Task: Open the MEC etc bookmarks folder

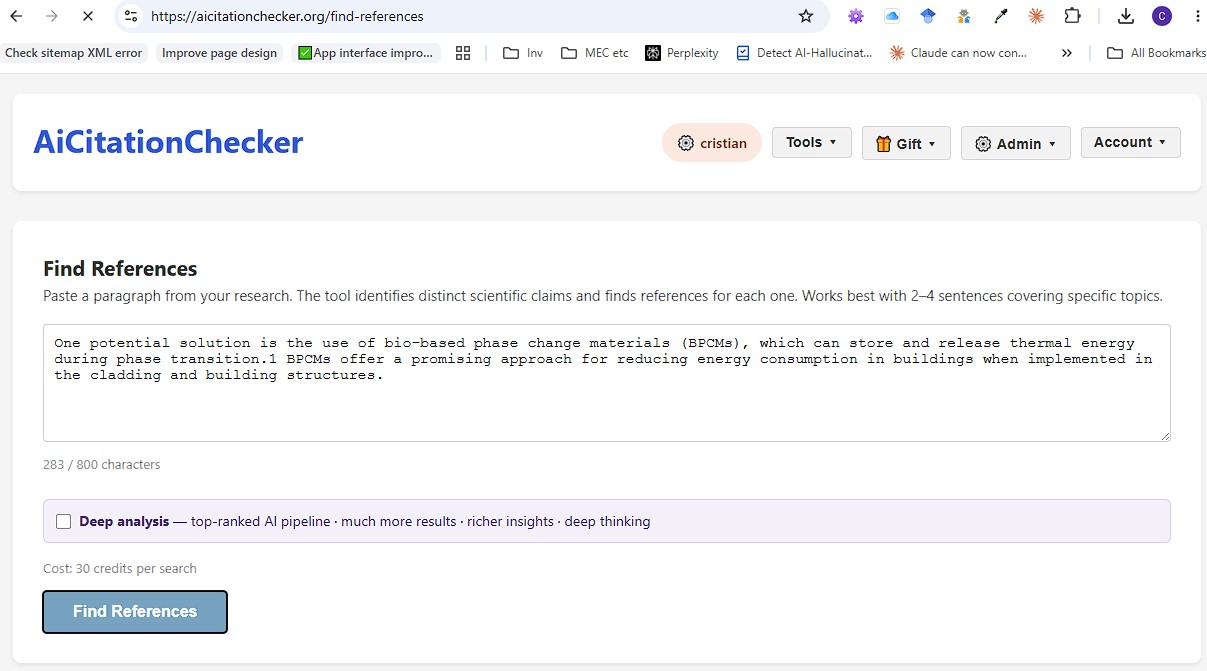Action: [x=595, y=53]
